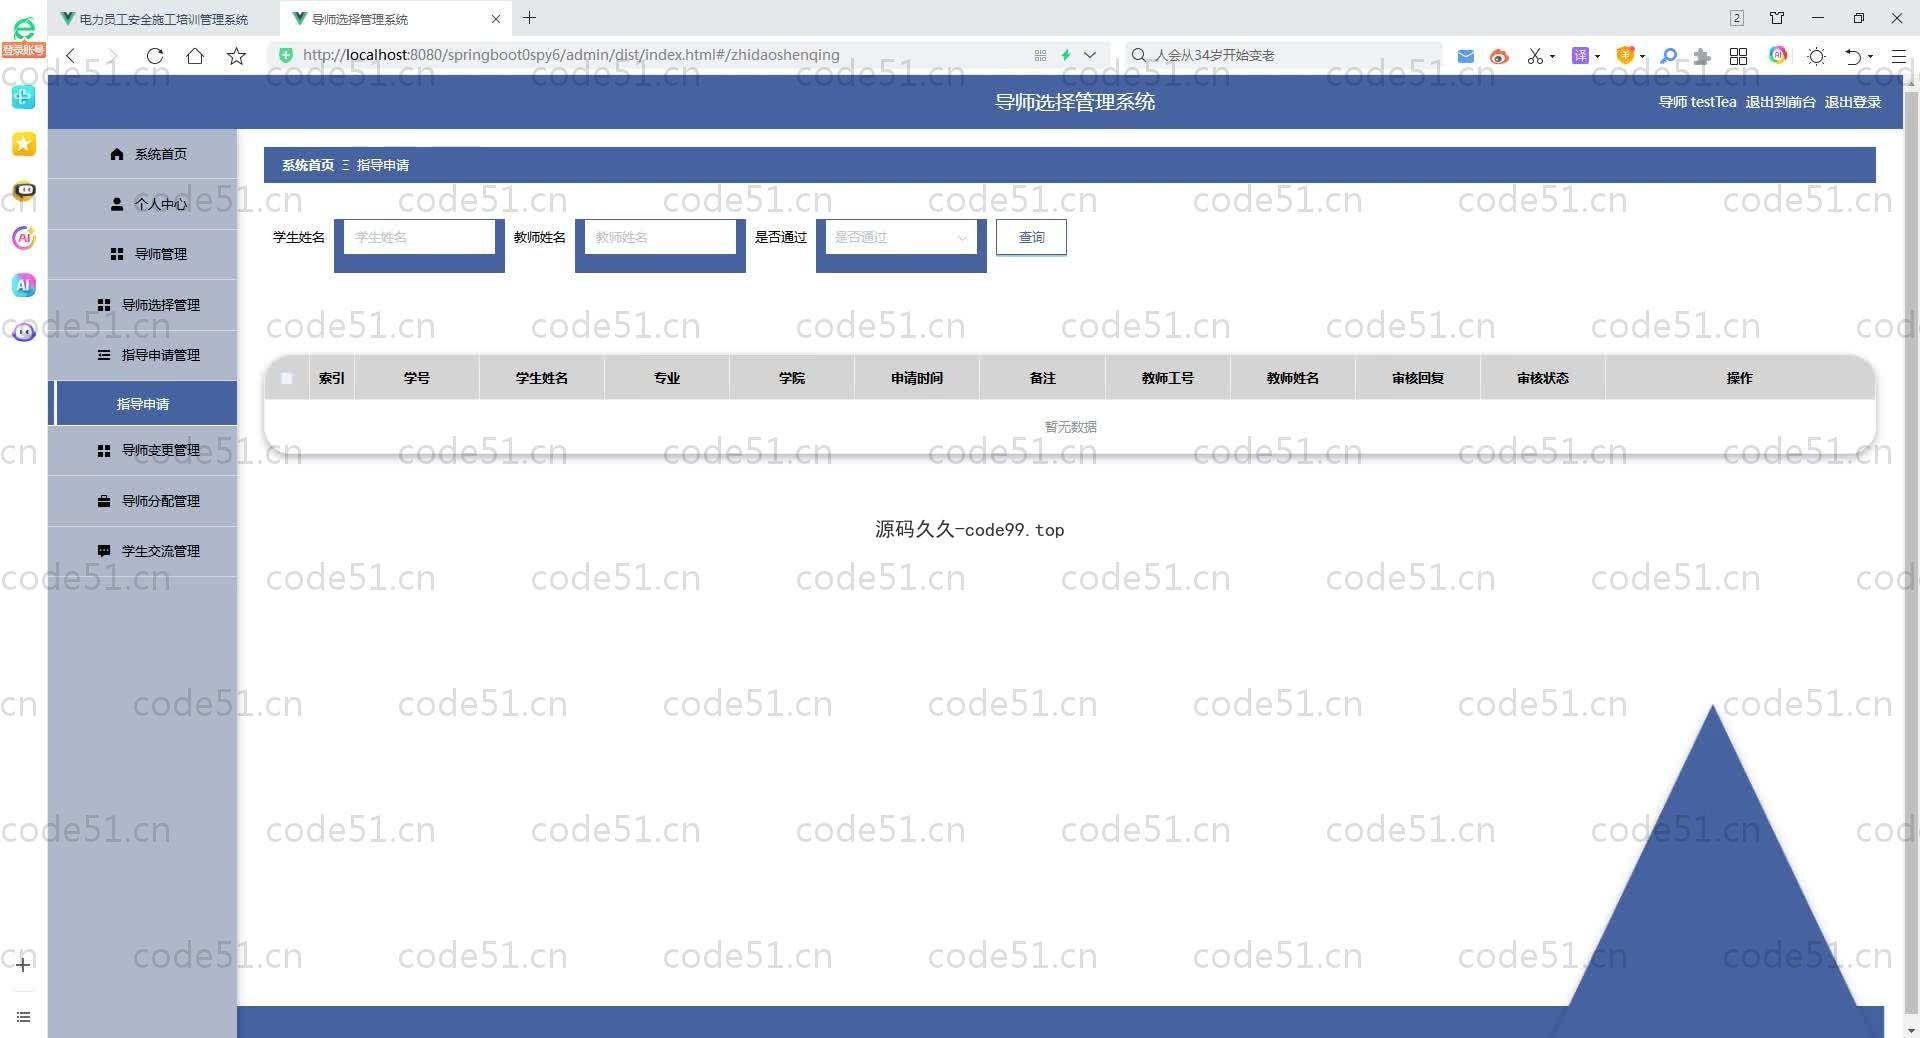The height and width of the screenshot is (1038, 1920).
Task: Click the orange shield wallet icon
Action: point(1625,56)
